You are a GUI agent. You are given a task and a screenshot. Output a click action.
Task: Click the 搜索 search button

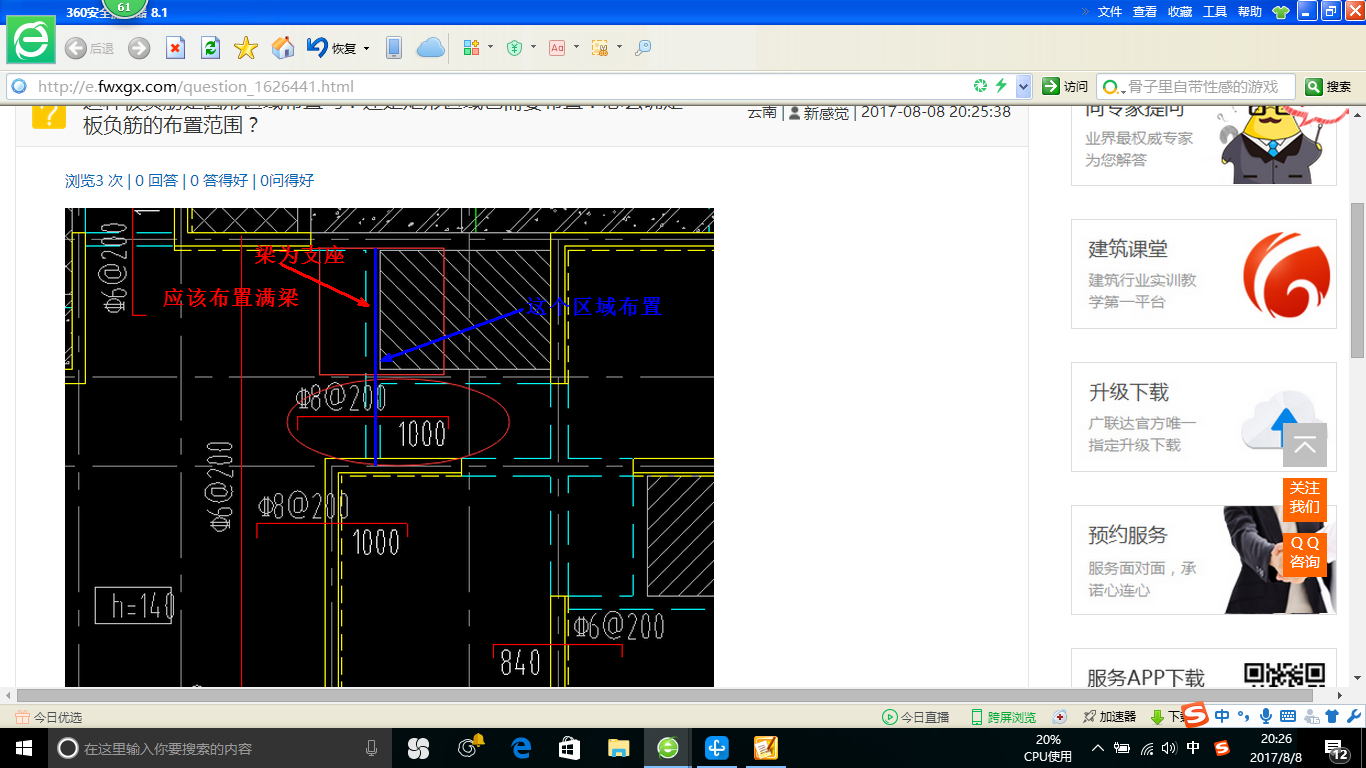pos(1329,87)
